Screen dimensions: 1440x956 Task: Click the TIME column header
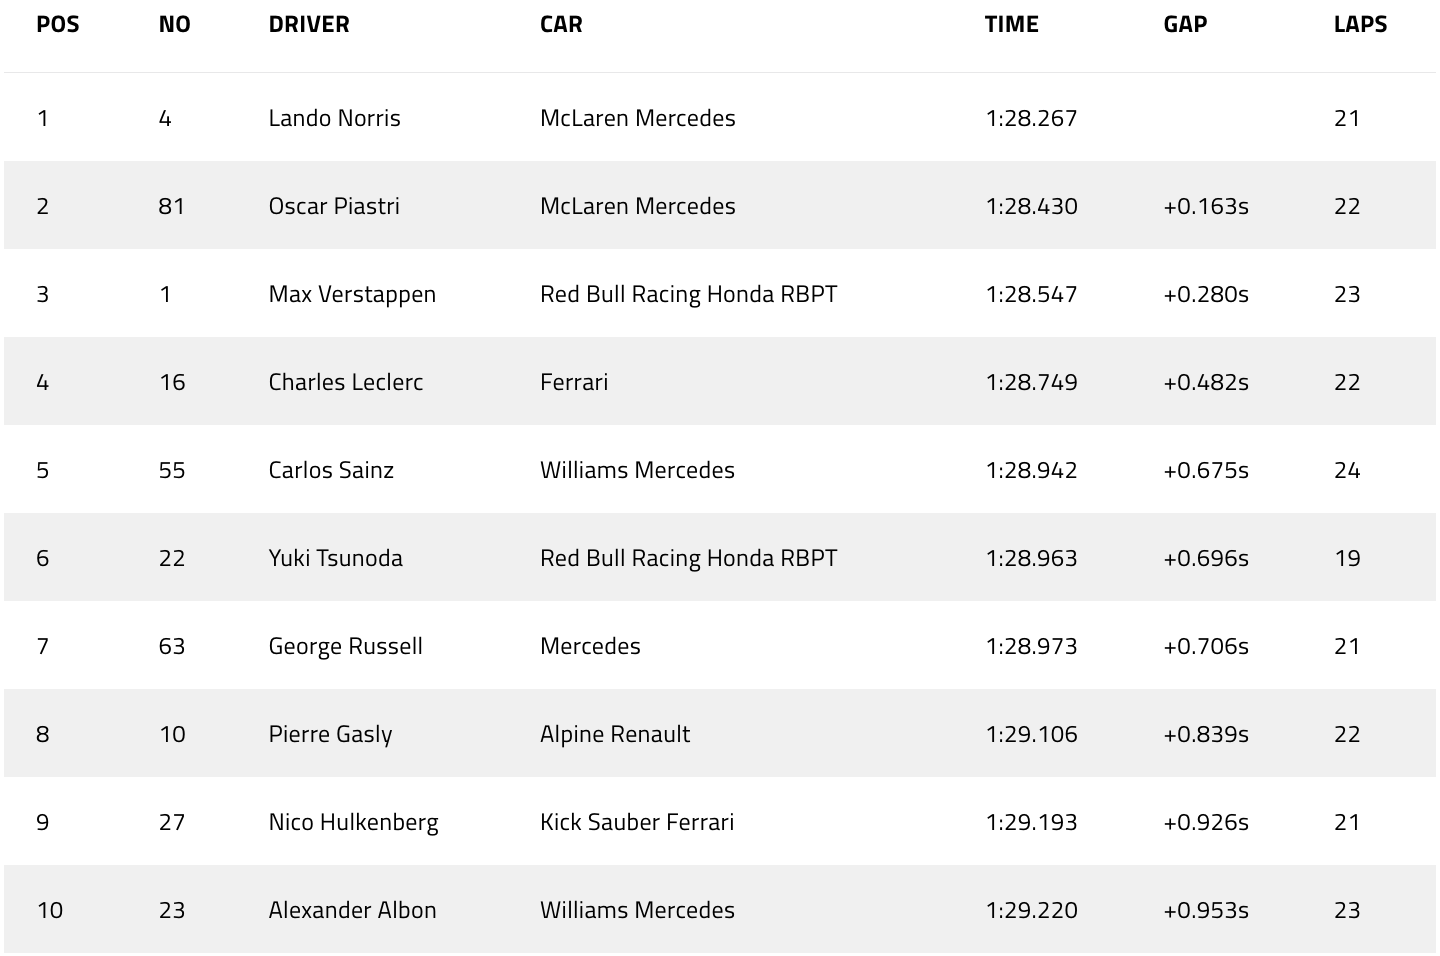point(1011,25)
